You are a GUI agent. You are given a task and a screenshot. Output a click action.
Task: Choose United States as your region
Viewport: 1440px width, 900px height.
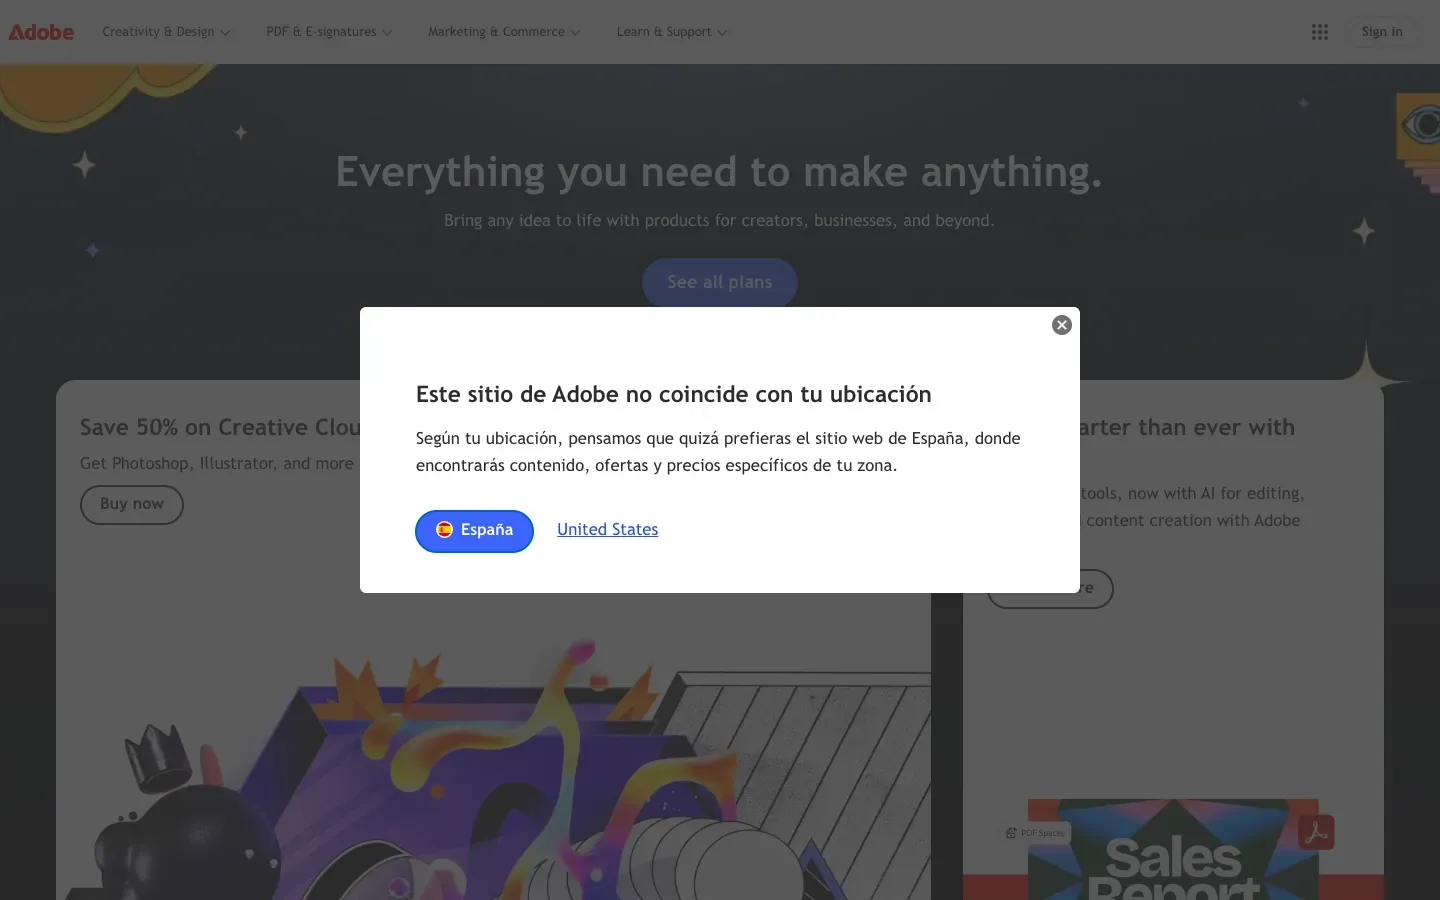[x=607, y=530]
